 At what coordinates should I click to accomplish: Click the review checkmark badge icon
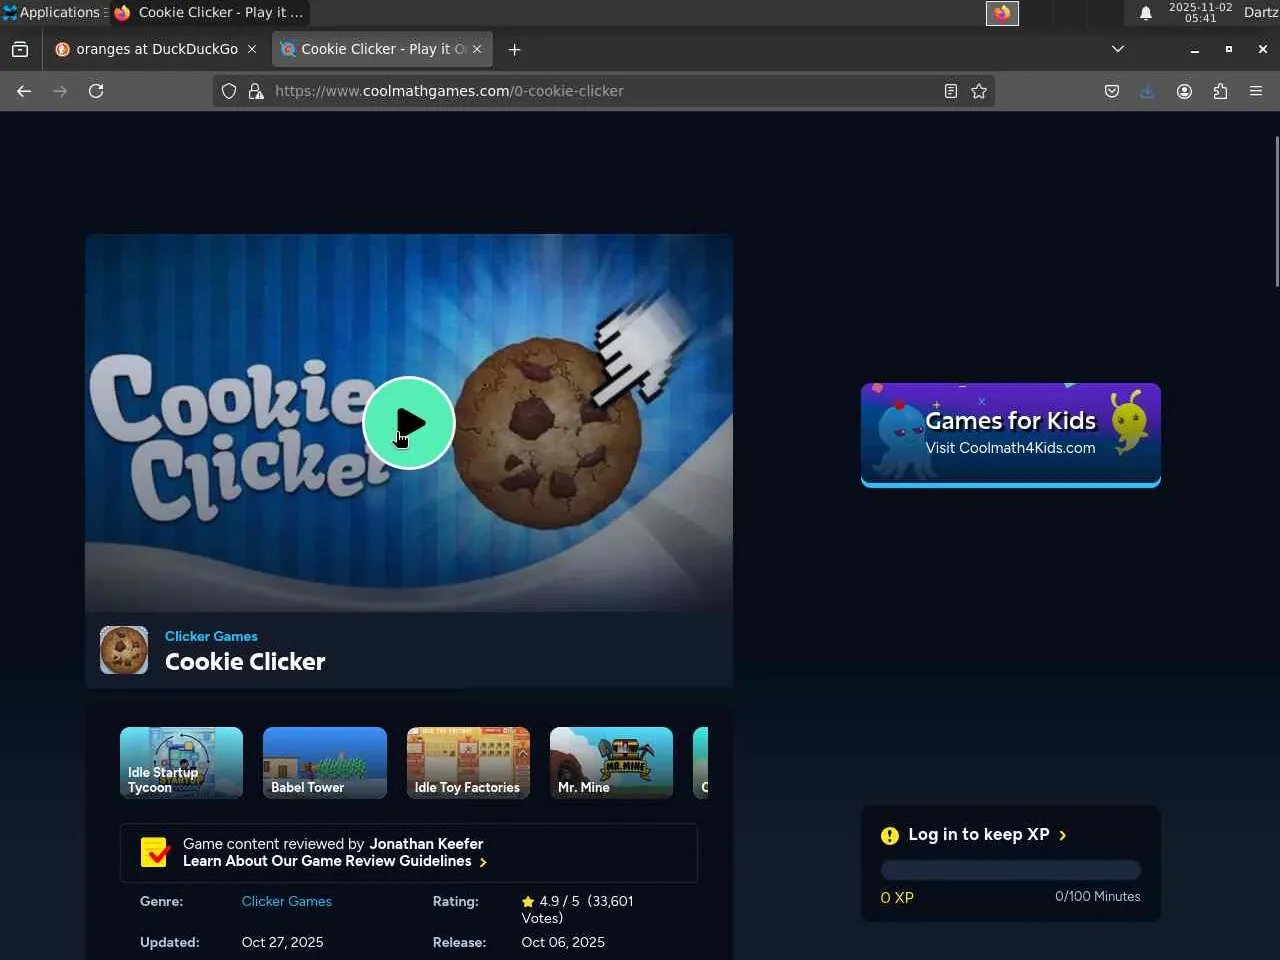(x=155, y=852)
